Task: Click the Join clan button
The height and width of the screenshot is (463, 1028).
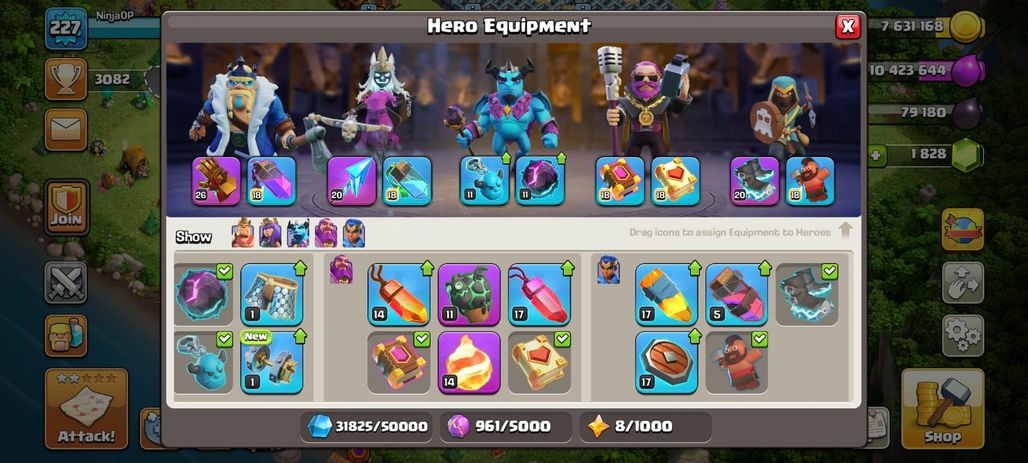Action: [x=66, y=207]
